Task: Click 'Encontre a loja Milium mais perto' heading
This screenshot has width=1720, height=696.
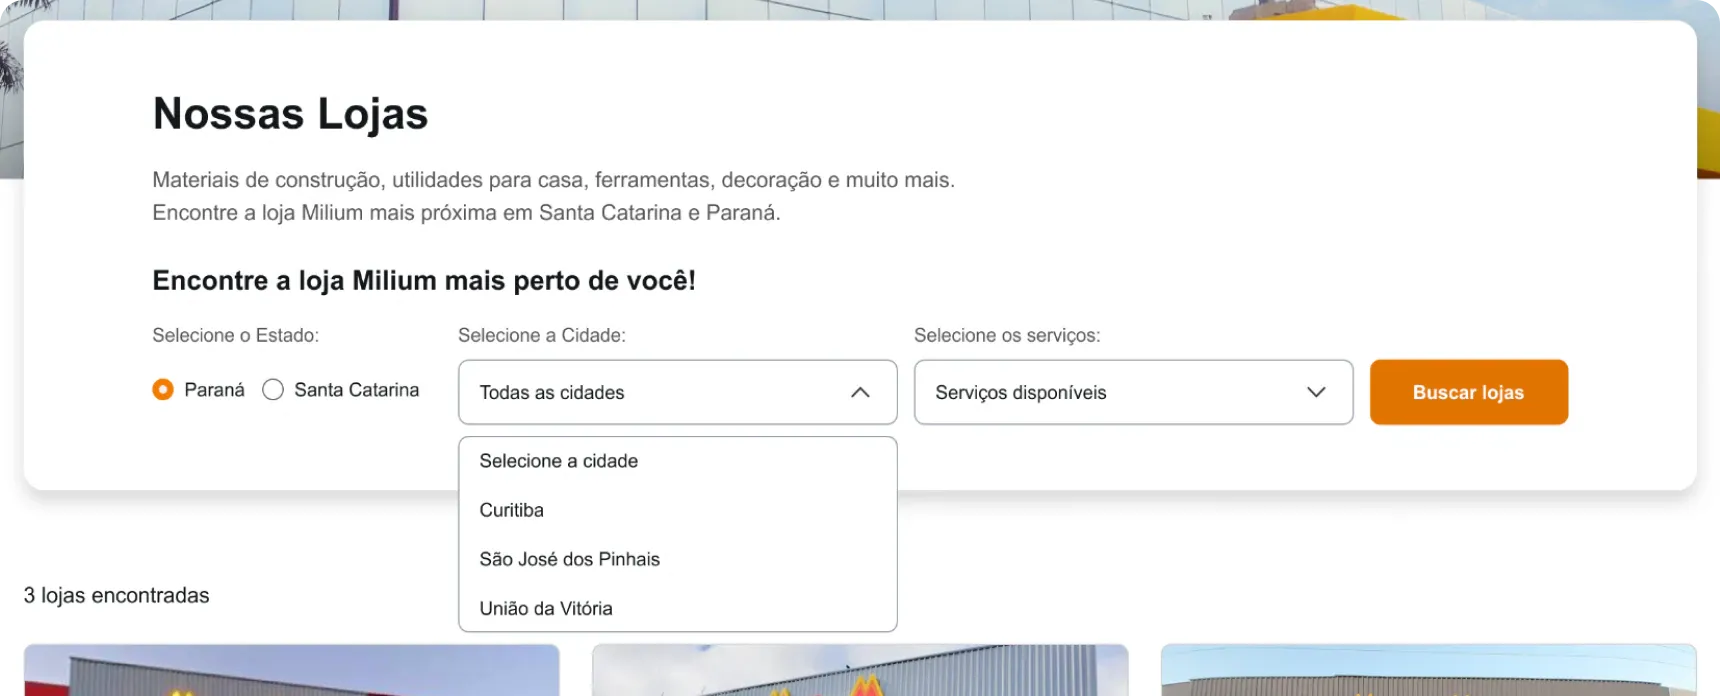Action: [424, 281]
